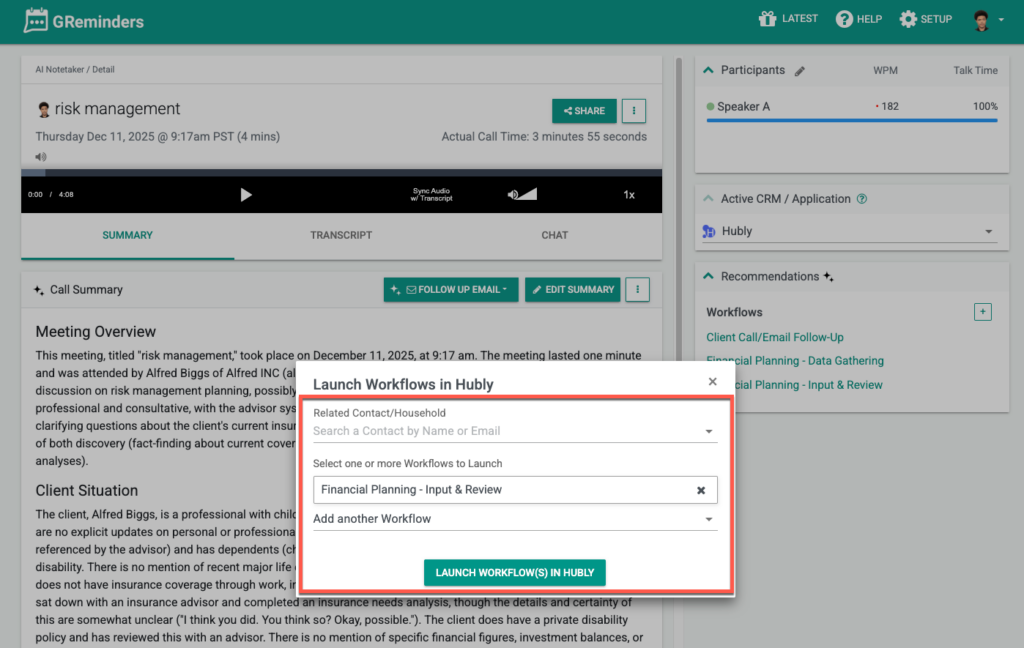Click the audio progress bar
Viewport: 1024px width, 648px height.
click(x=341, y=172)
